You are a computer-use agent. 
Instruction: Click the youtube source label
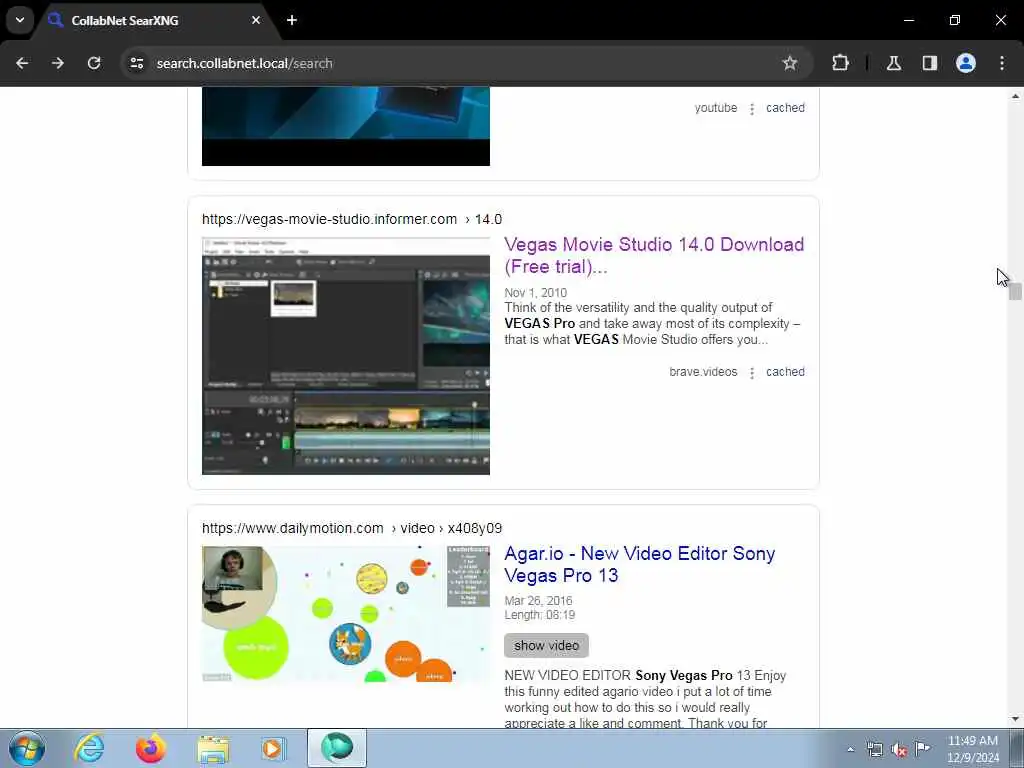tap(716, 108)
